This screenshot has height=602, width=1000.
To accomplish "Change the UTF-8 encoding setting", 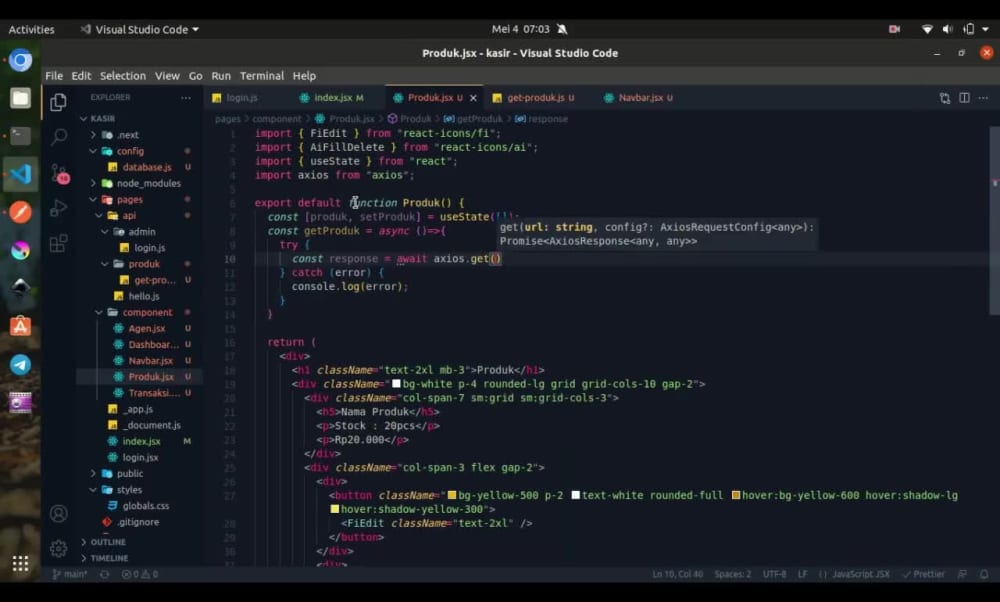I will click(x=774, y=574).
